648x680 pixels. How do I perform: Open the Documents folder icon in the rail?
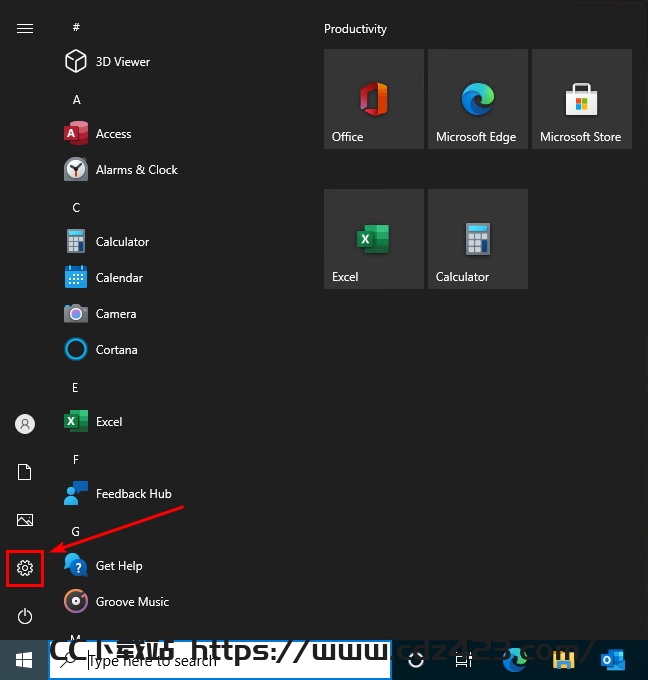point(25,472)
